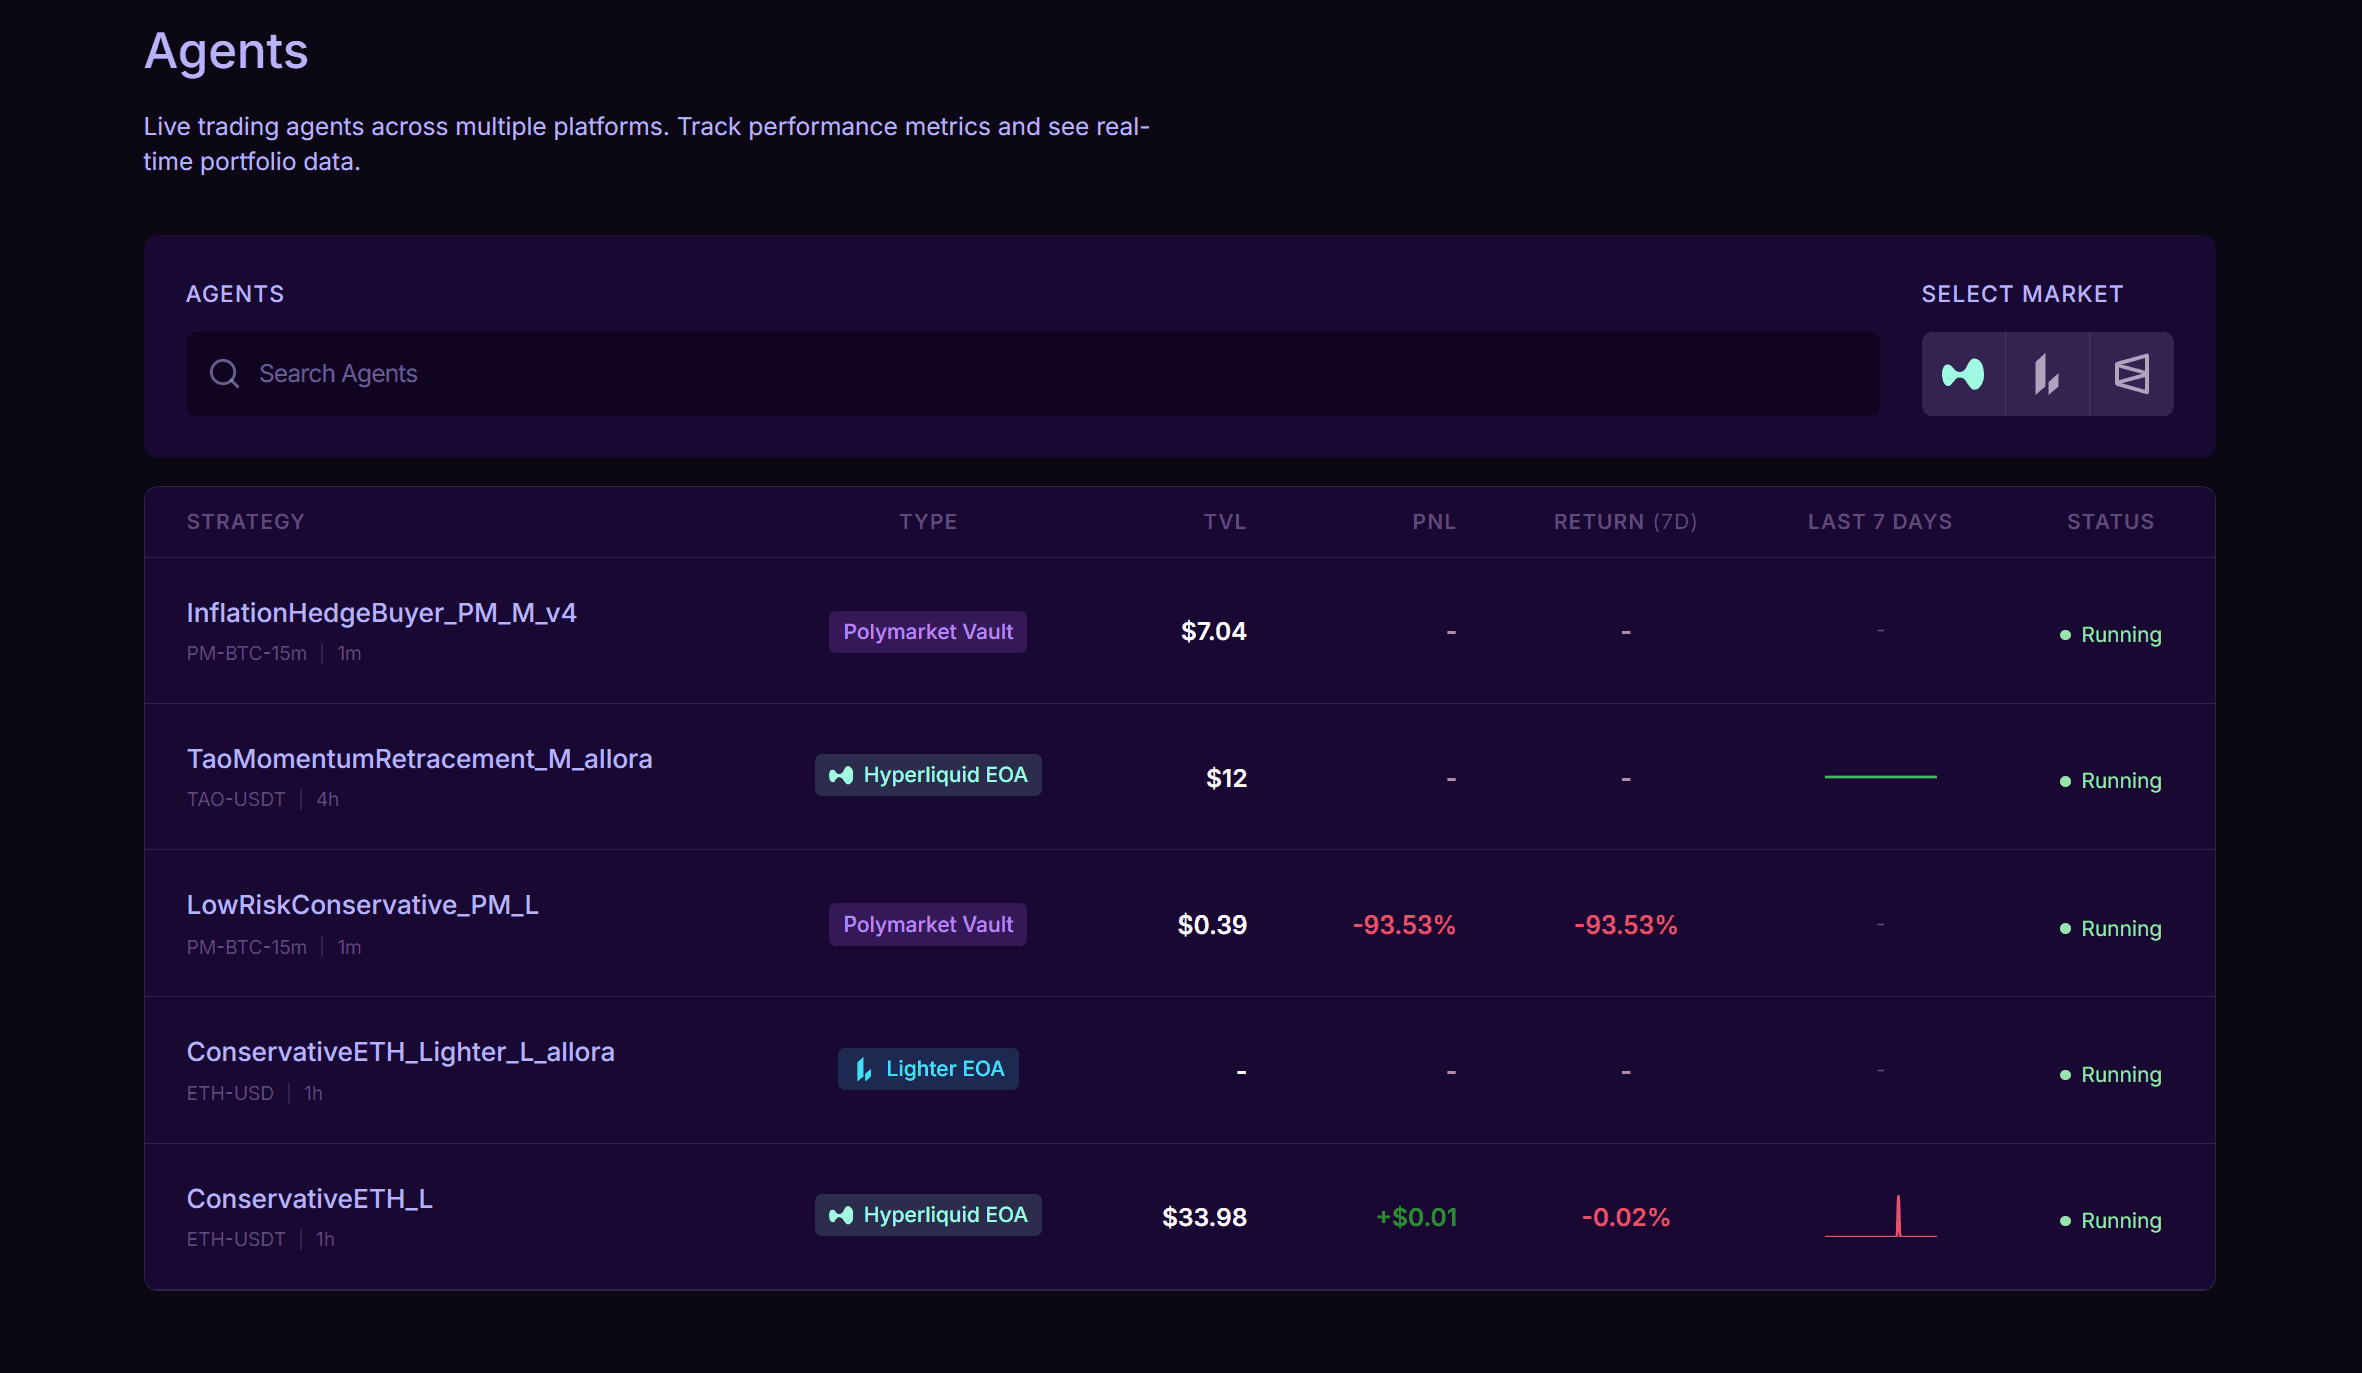
Task: Open the LowRiskConservative_PM_L strategy
Action: pos(362,905)
